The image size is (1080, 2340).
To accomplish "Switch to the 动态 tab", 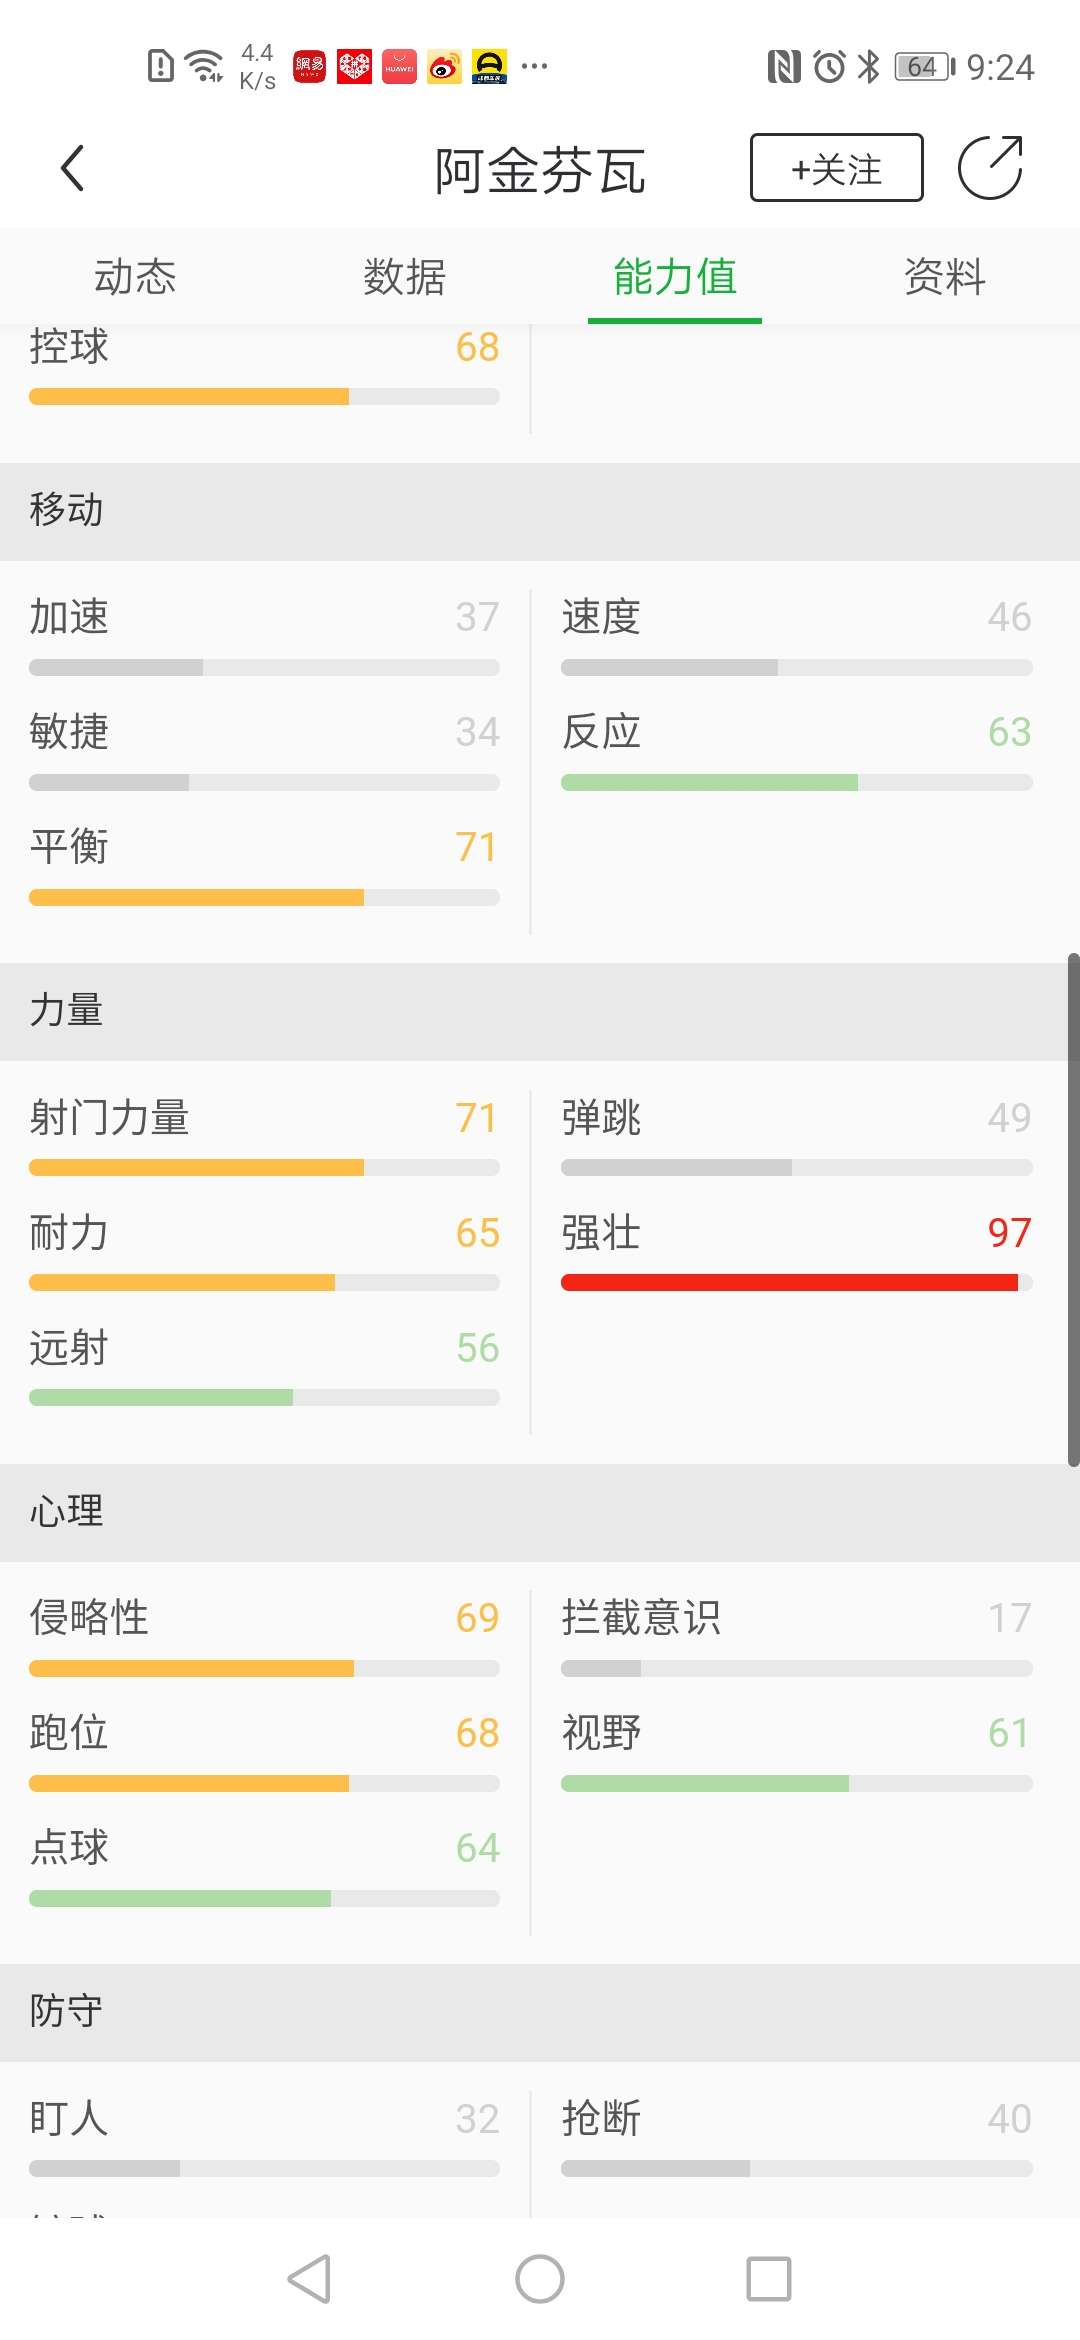I will click(135, 277).
